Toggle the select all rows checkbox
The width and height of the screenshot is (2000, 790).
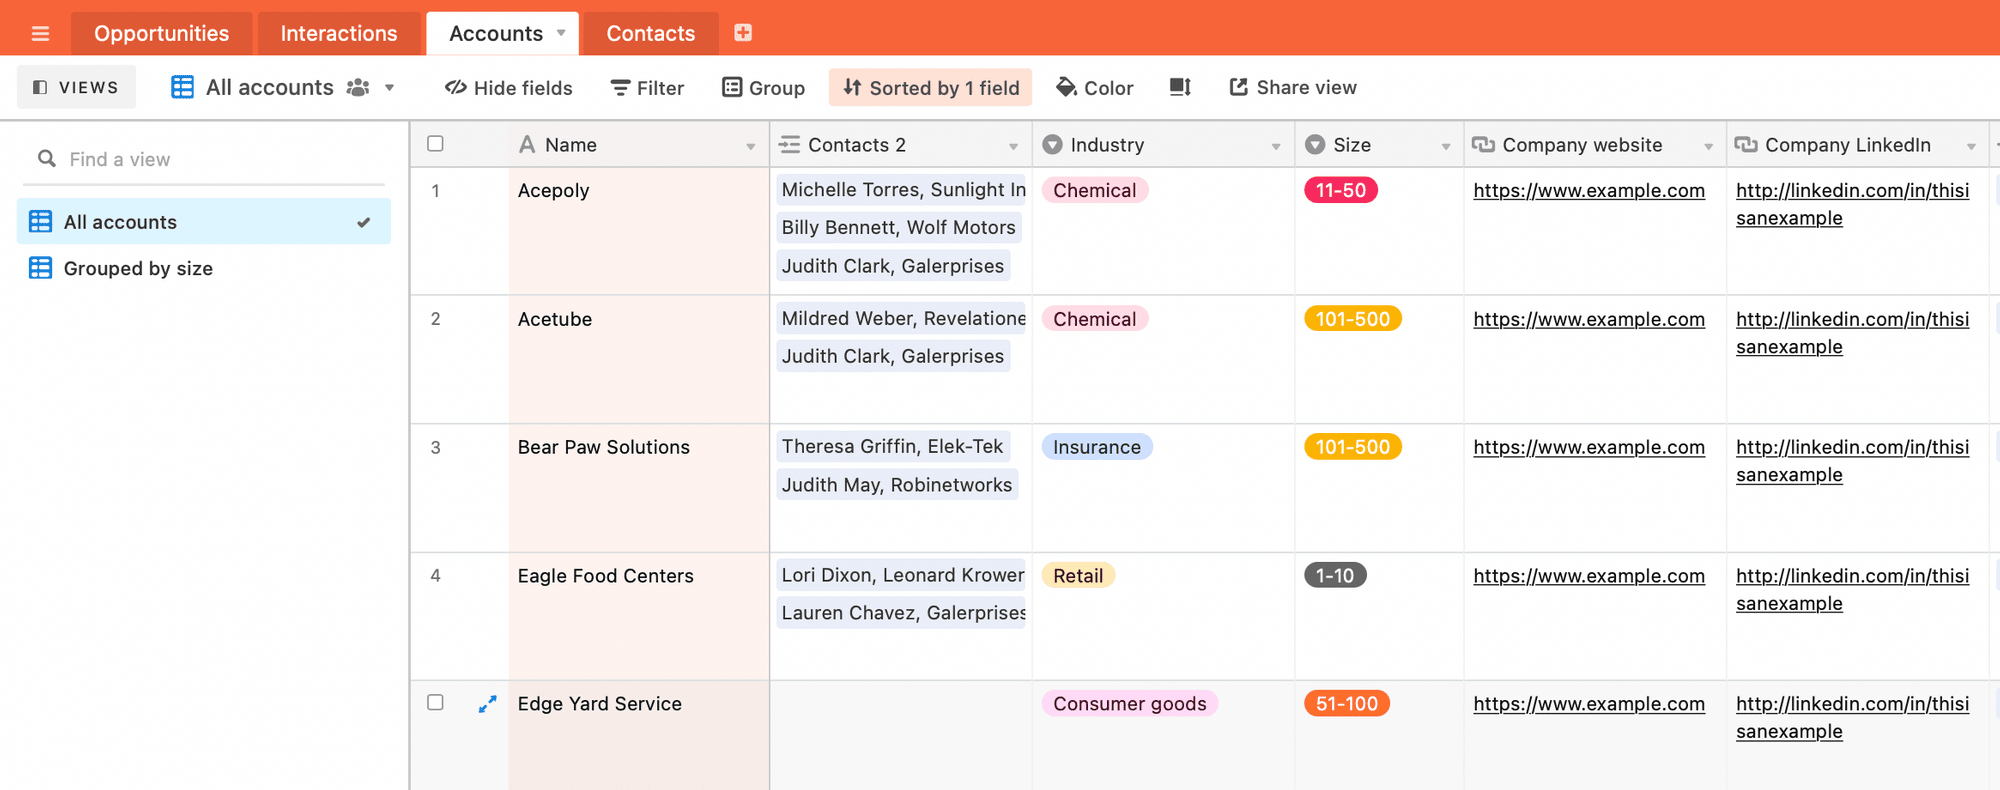435,144
